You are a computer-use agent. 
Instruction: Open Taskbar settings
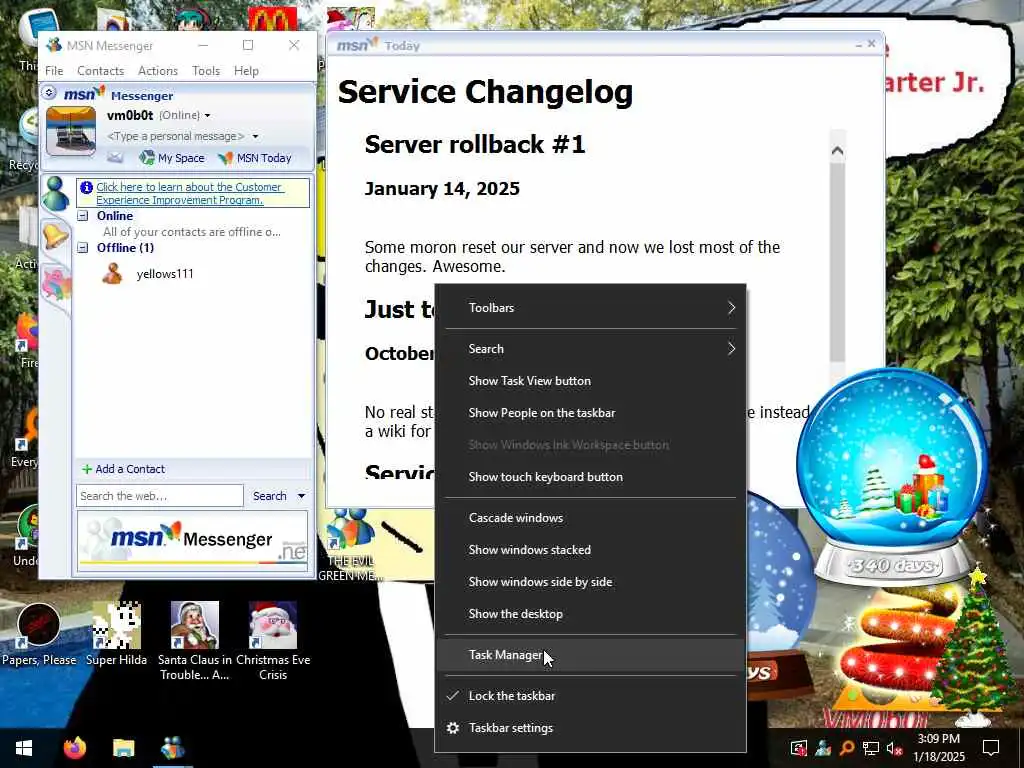click(x=590, y=728)
